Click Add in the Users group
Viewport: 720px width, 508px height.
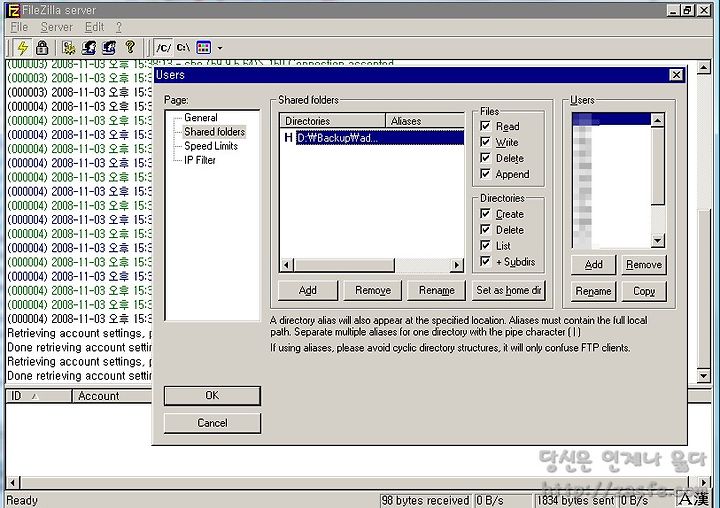(x=594, y=265)
